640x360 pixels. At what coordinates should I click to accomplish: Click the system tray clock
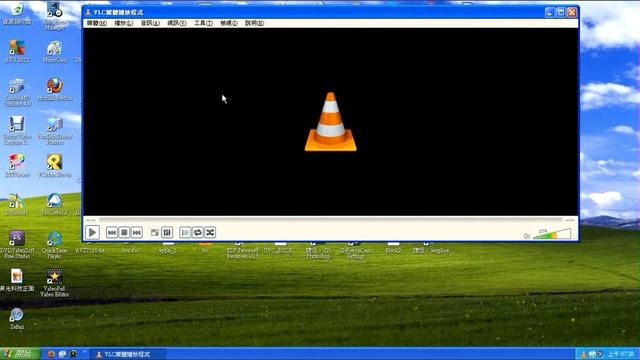[621, 354]
